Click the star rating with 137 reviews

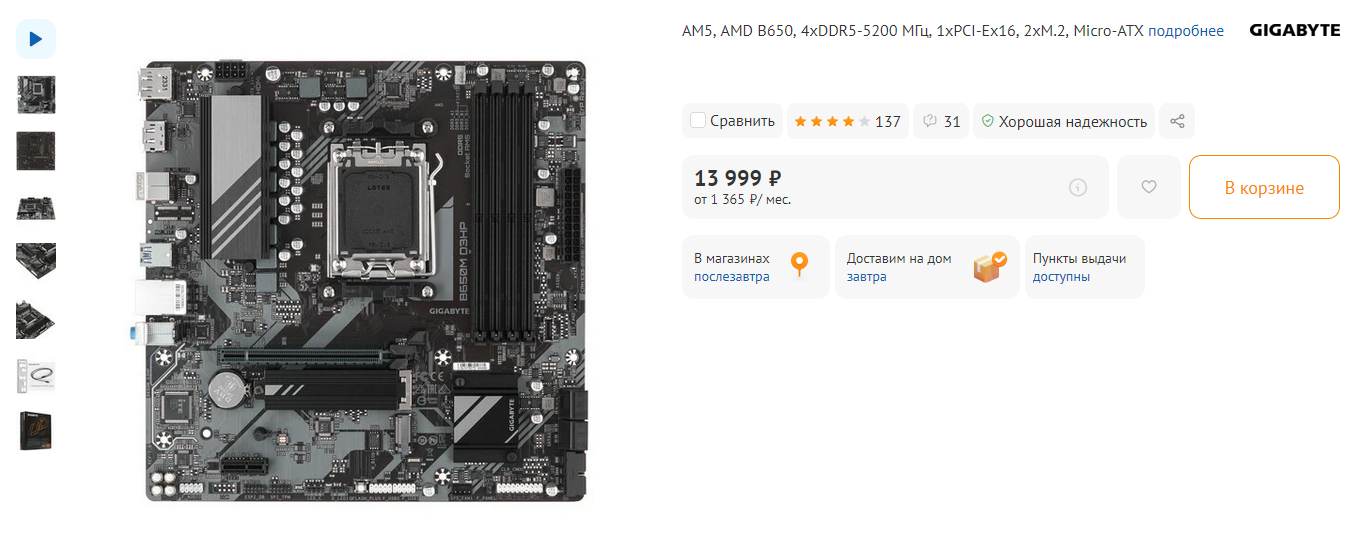coord(848,121)
